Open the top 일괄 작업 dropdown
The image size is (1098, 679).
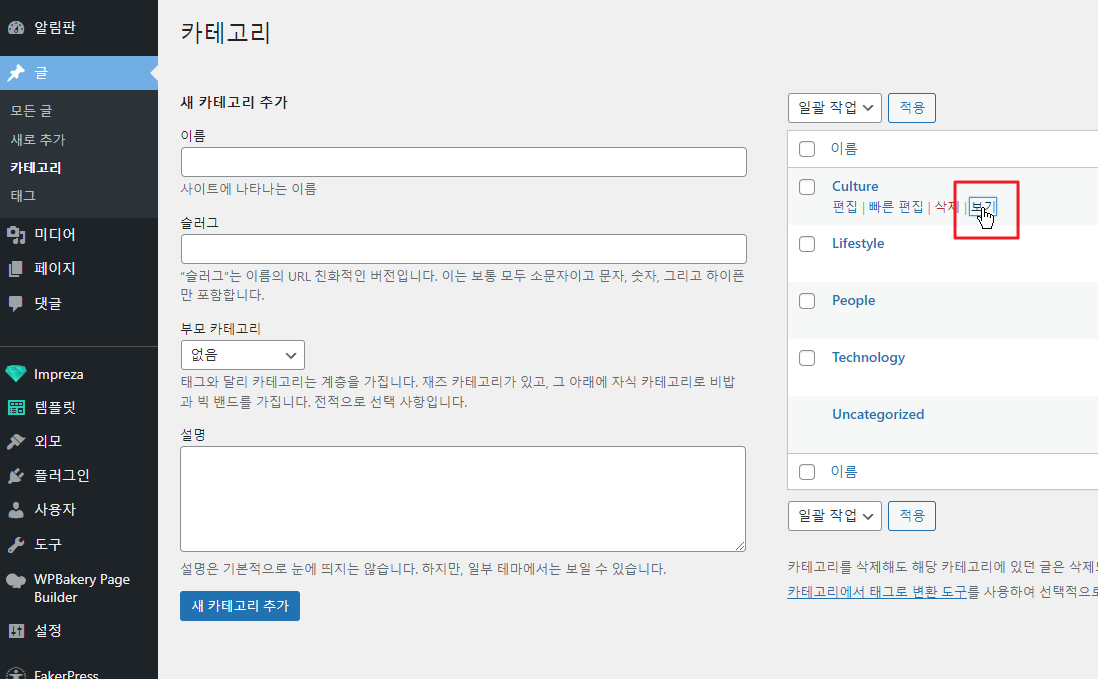(x=834, y=108)
